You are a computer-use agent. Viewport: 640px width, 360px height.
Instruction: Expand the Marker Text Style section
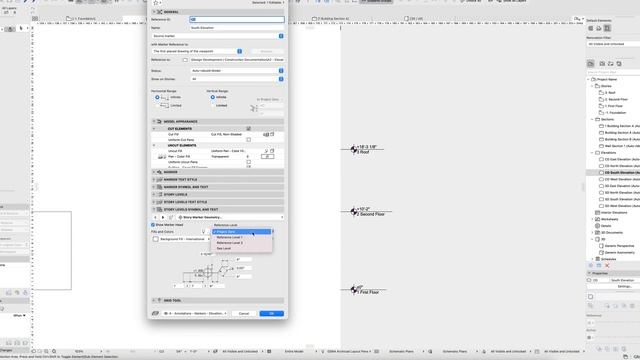[154, 179]
